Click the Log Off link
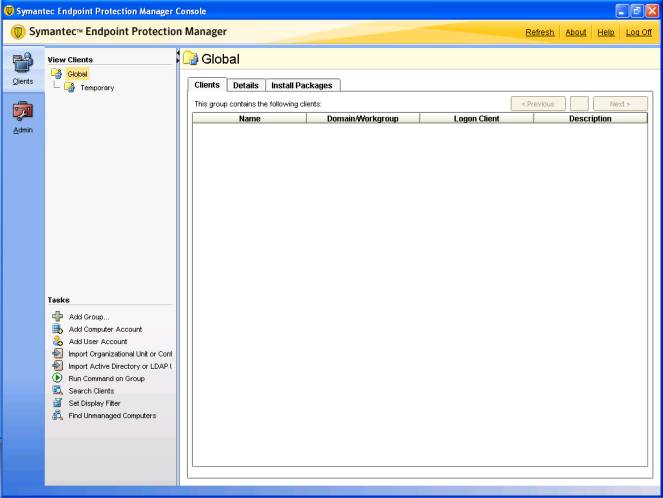 click(x=638, y=32)
